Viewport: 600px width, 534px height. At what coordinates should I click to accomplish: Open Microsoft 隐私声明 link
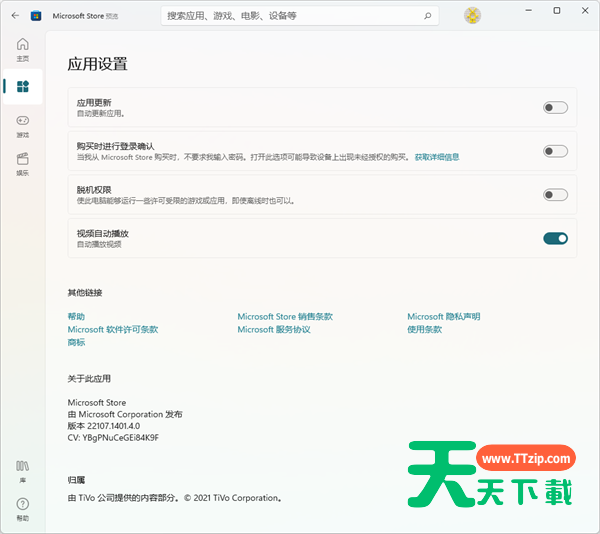443,316
